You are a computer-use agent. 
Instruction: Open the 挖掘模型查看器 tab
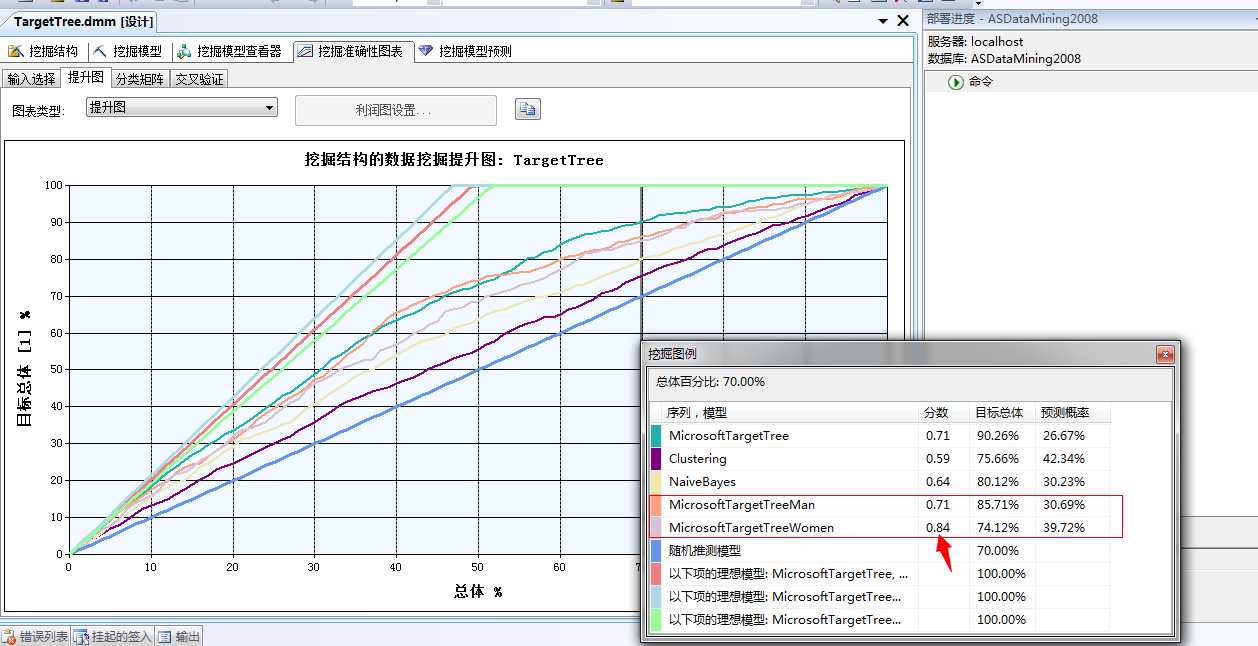click(230, 51)
